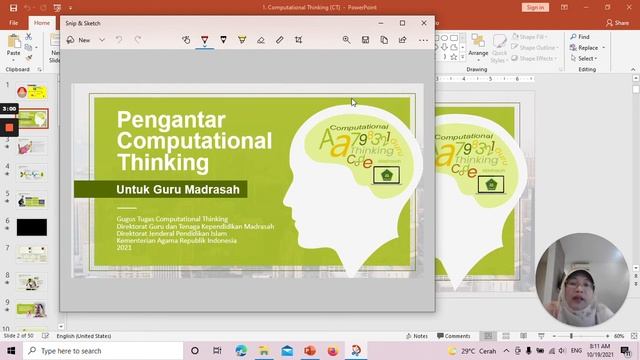The width and height of the screenshot is (640, 360).
Task: Copy the snip to clipboard
Action: click(384, 40)
